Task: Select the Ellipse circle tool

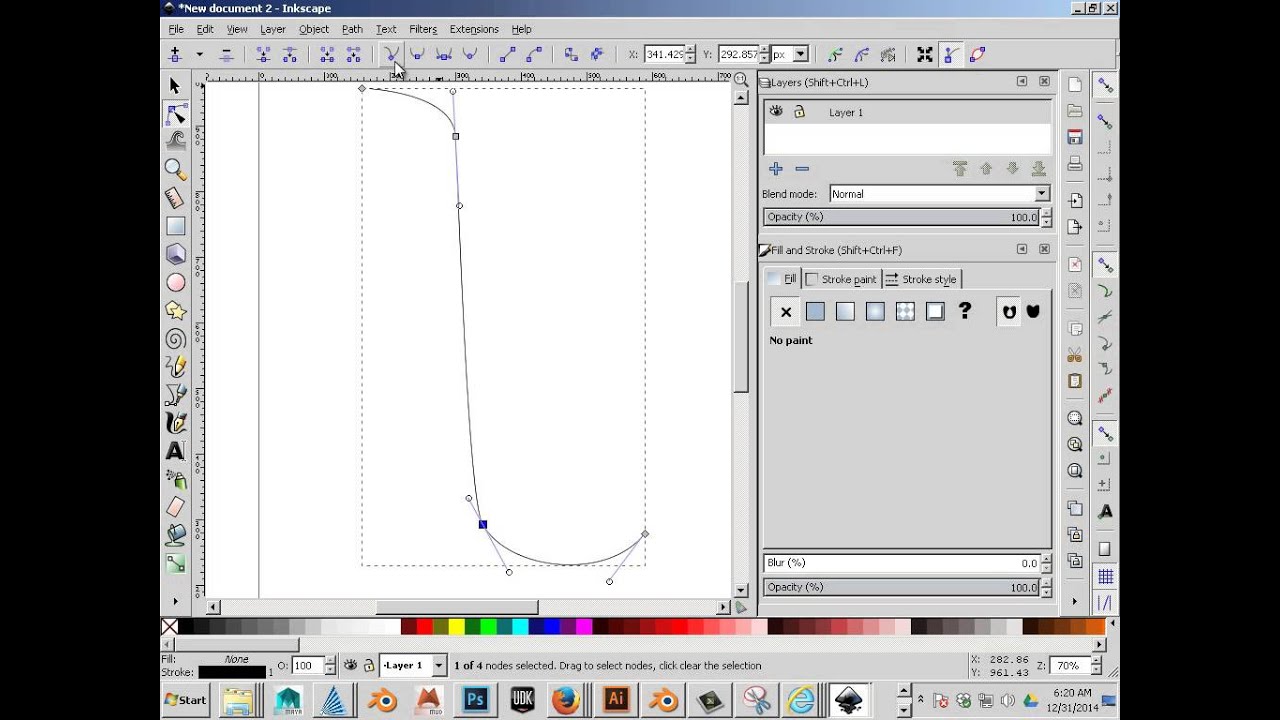Action: tap(176, 283)
